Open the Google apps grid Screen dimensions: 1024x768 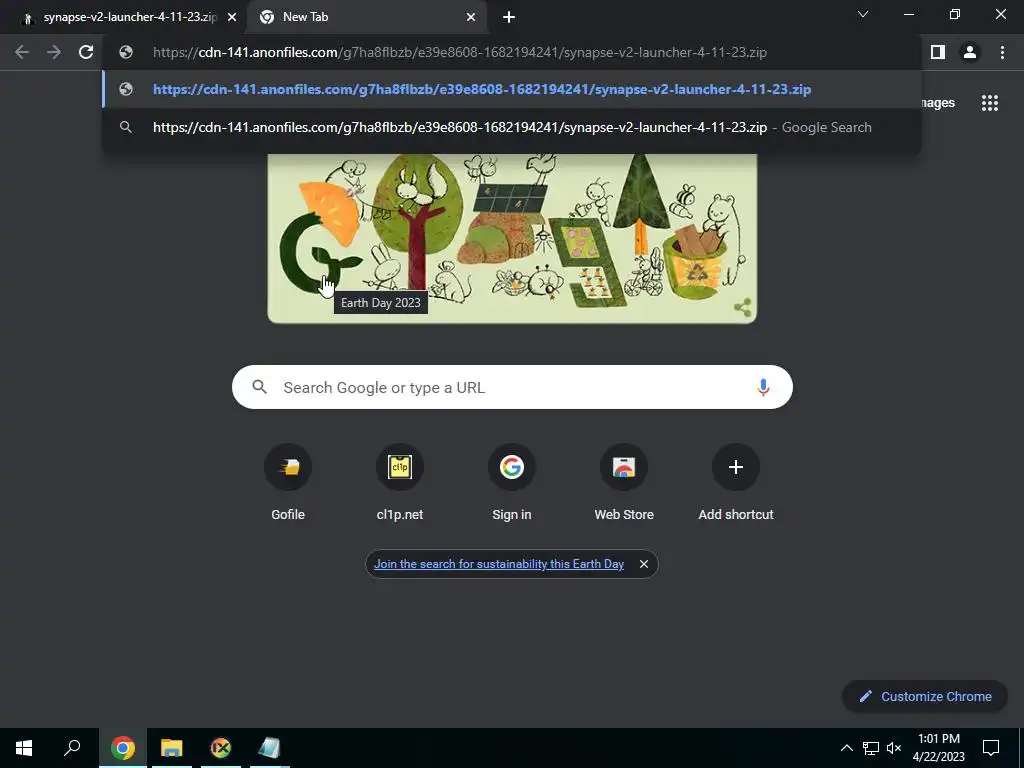990,103
